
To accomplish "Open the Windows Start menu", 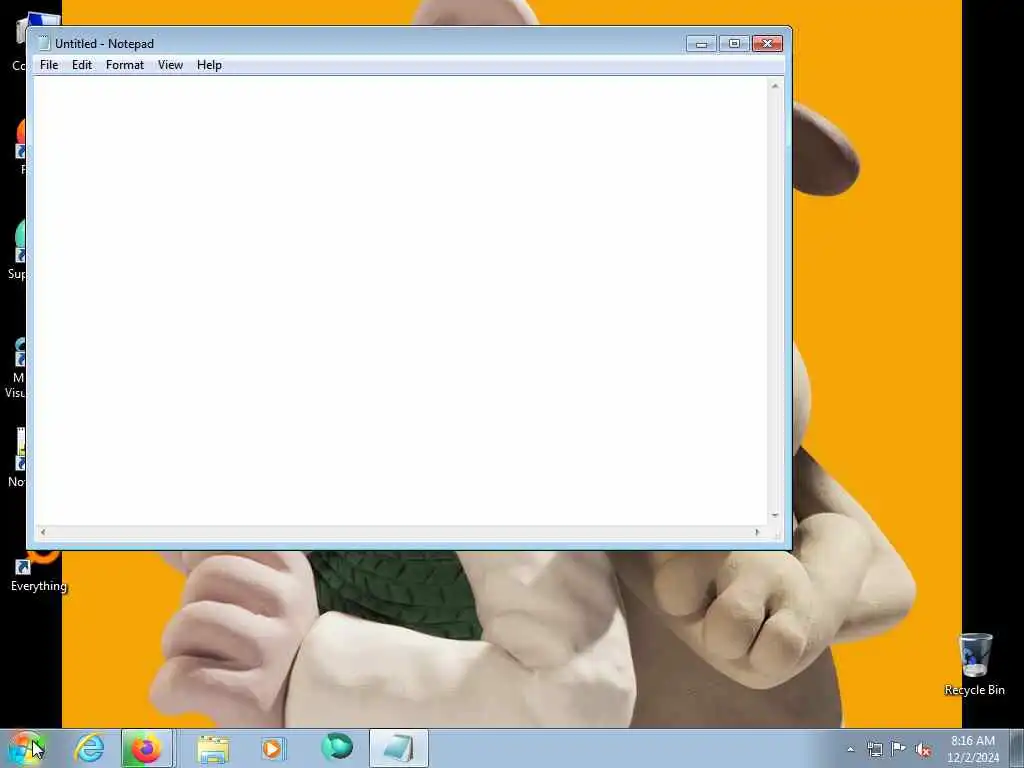I will pos(25,748).
